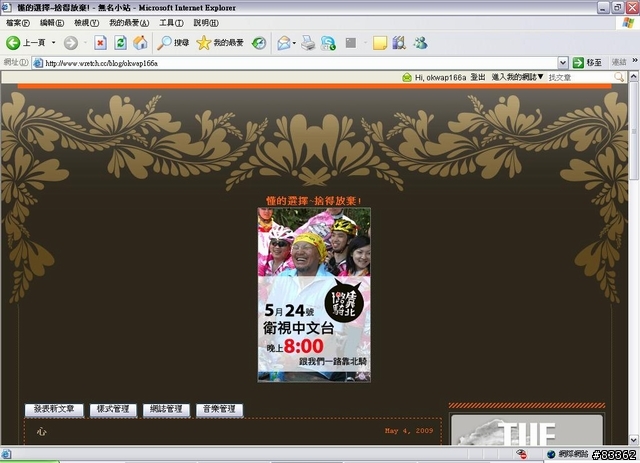Open the 編輯 menu
The height and width of the screenshot is (463, 640).
click(52, 23)
